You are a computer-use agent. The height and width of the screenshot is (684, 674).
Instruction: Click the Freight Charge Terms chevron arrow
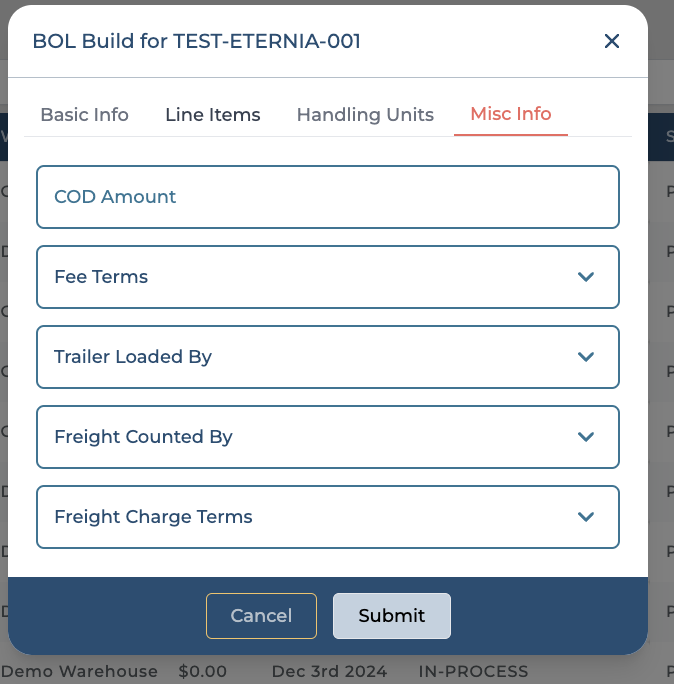(x=586, y=517)
